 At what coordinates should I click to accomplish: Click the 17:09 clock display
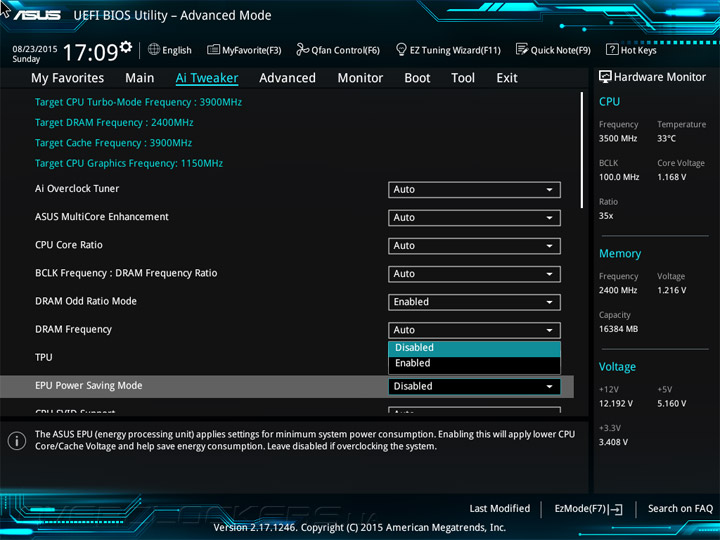point(90,52)
